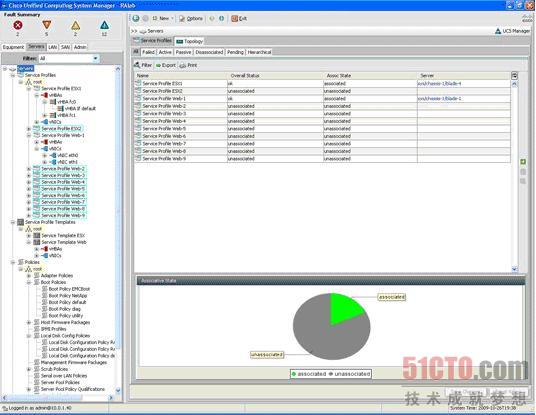The width and height of the screenshot is (536, 415).
Task: Collapse the Service Profile ESX1 tree node
Action: pos(29,89)
